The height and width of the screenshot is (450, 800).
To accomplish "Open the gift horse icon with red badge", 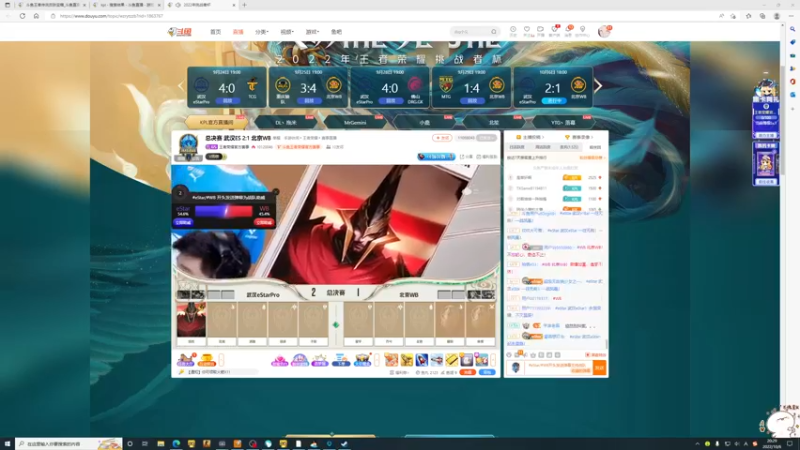I will click(x=186, y=360).
